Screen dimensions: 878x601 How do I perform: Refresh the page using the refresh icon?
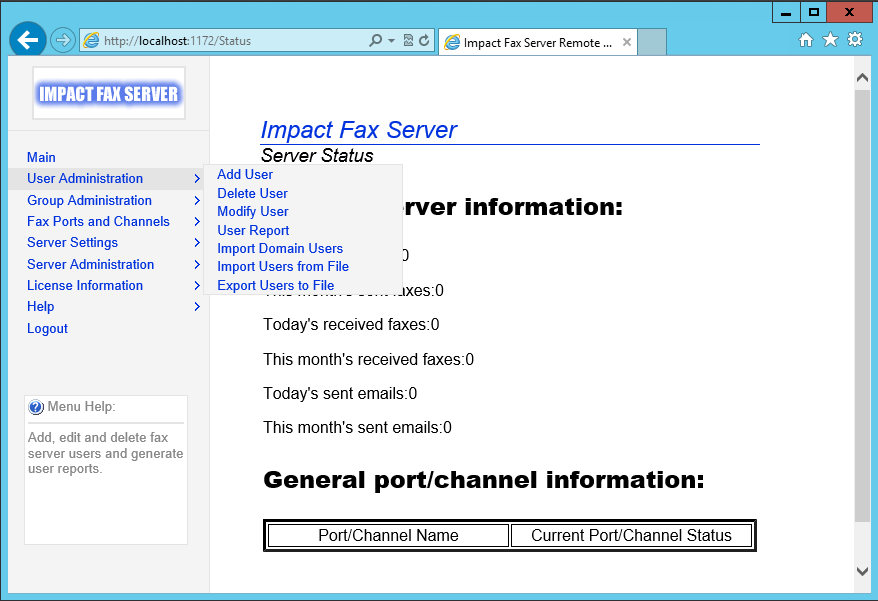click(426, 39)
